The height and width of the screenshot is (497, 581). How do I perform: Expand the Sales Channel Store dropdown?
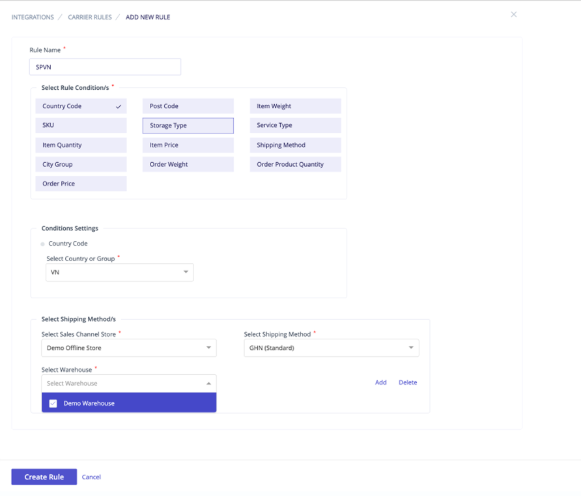[129, 348]
